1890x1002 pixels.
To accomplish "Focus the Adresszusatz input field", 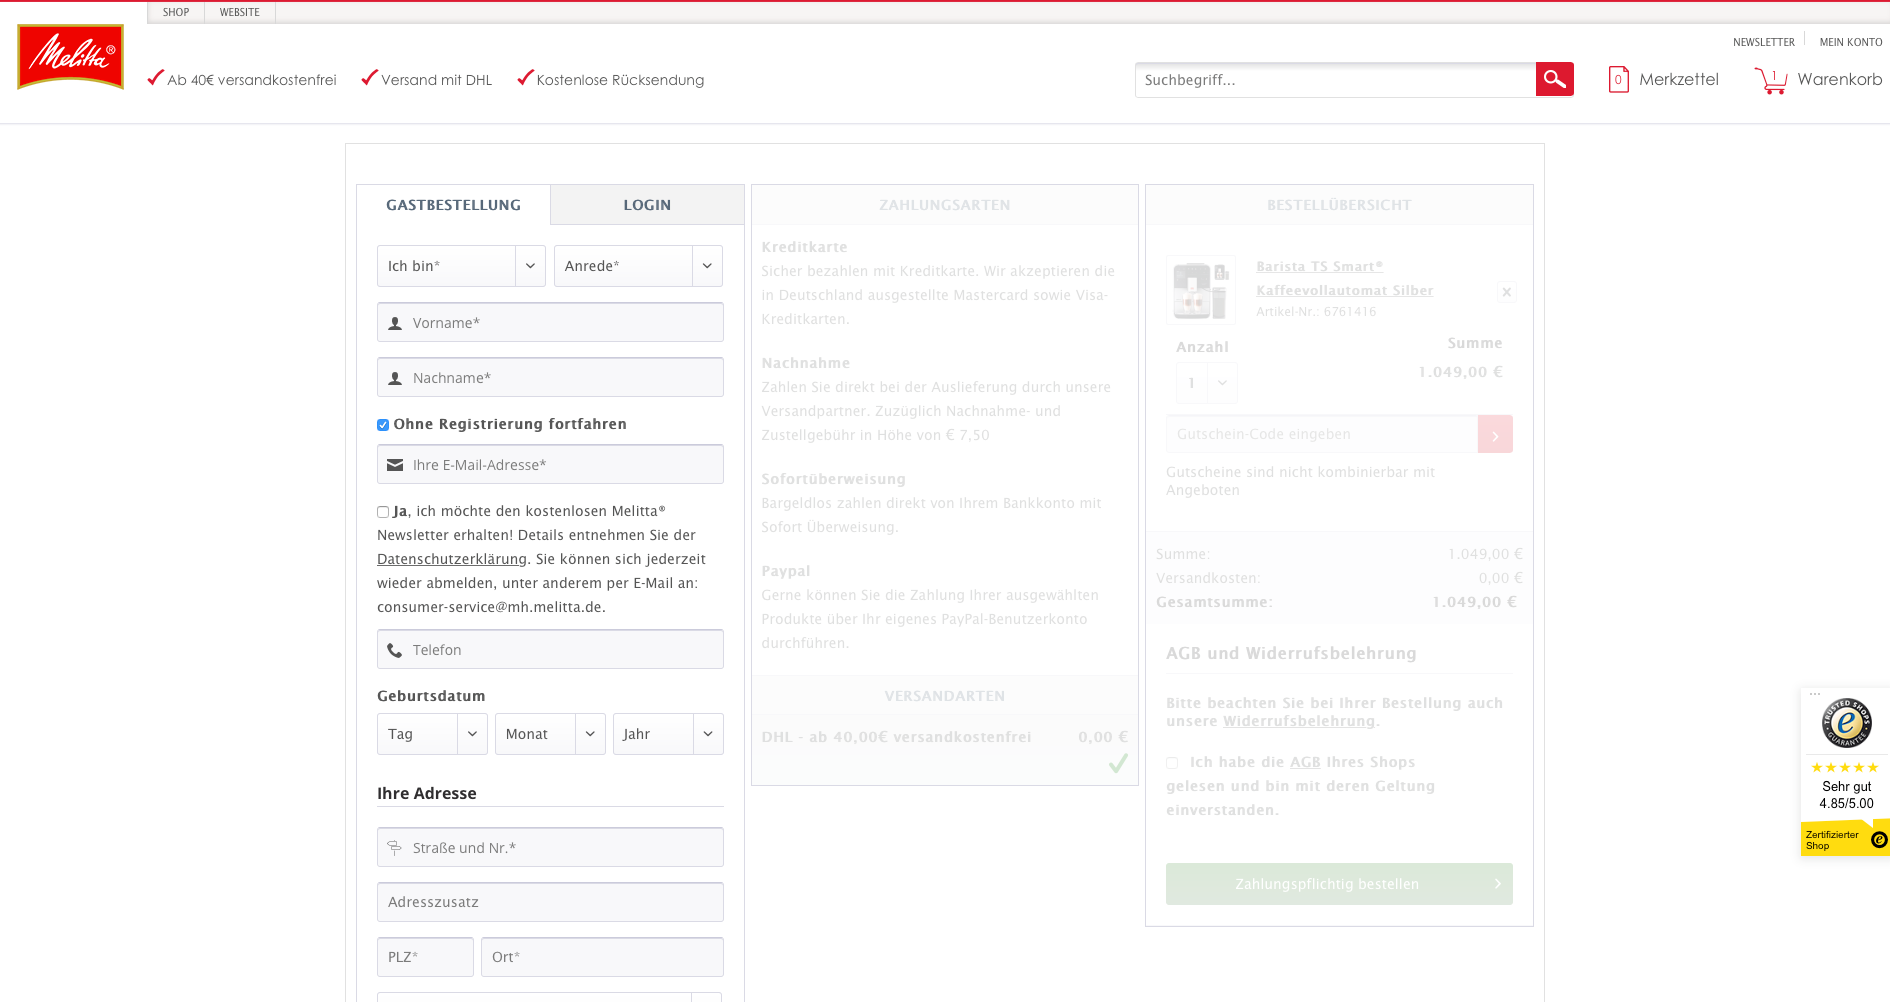I will pyautogui.click(x=550, y=902).
